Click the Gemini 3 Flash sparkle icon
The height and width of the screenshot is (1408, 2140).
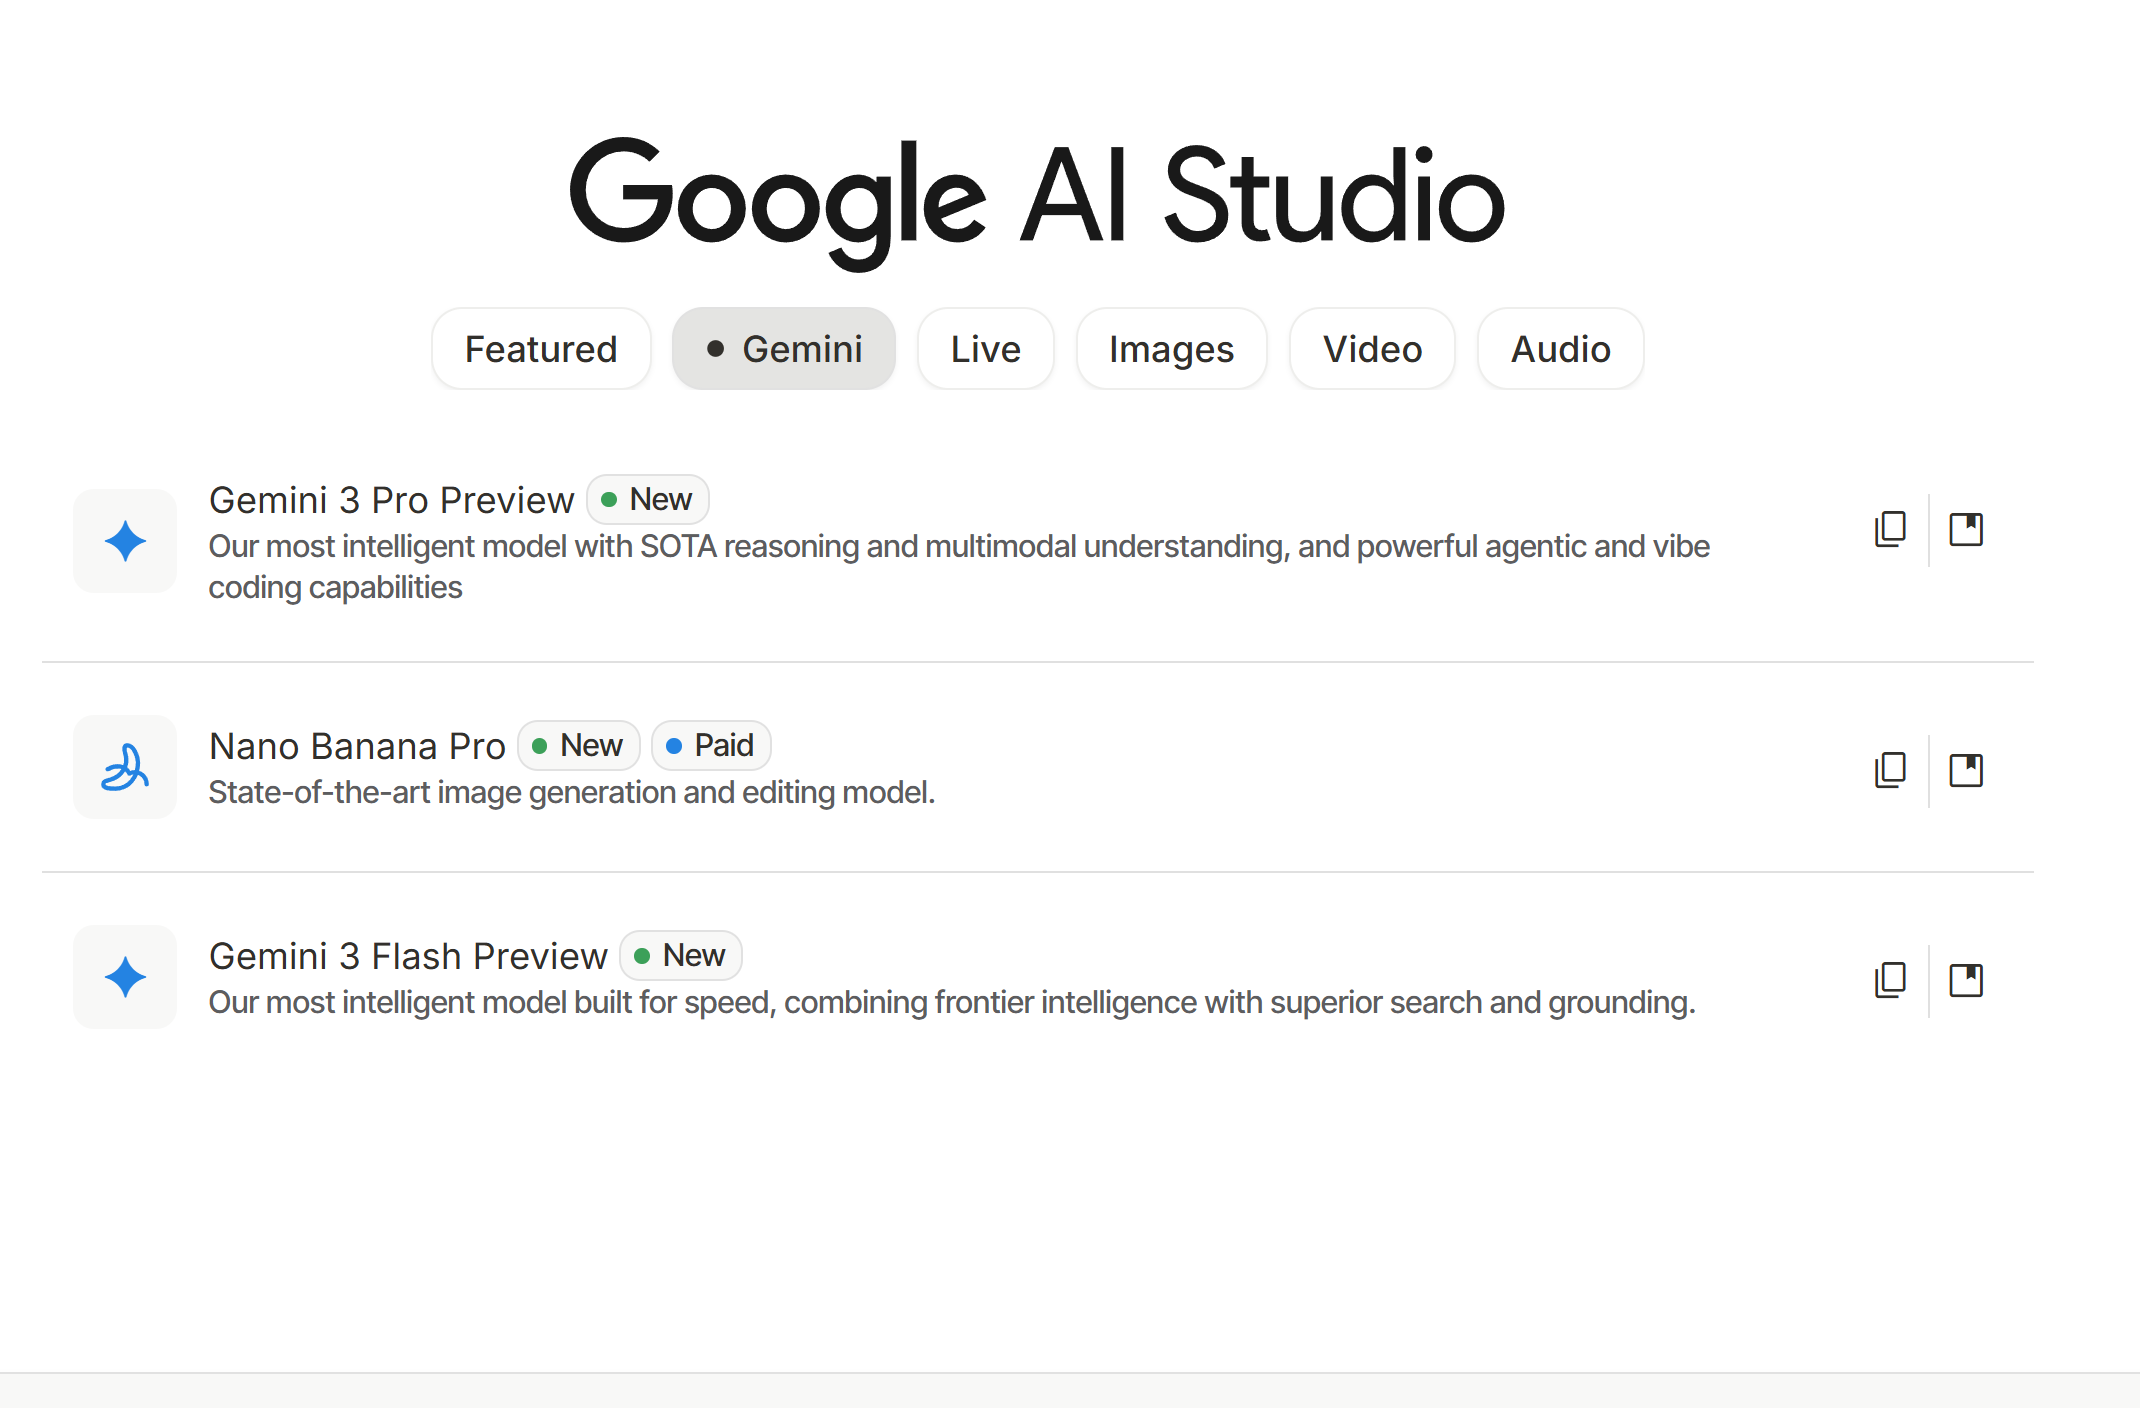coord(125,977)
